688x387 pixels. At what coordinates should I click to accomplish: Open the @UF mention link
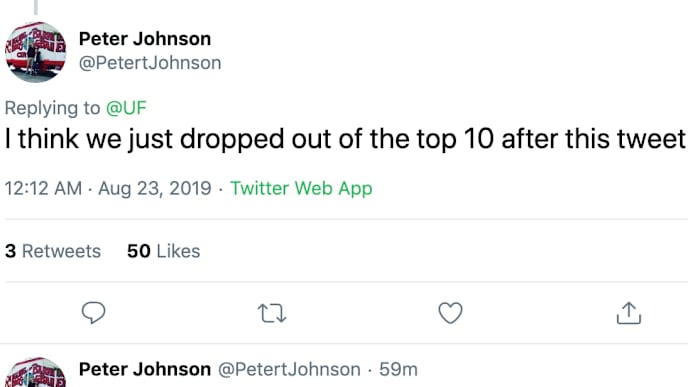[126, 108]
